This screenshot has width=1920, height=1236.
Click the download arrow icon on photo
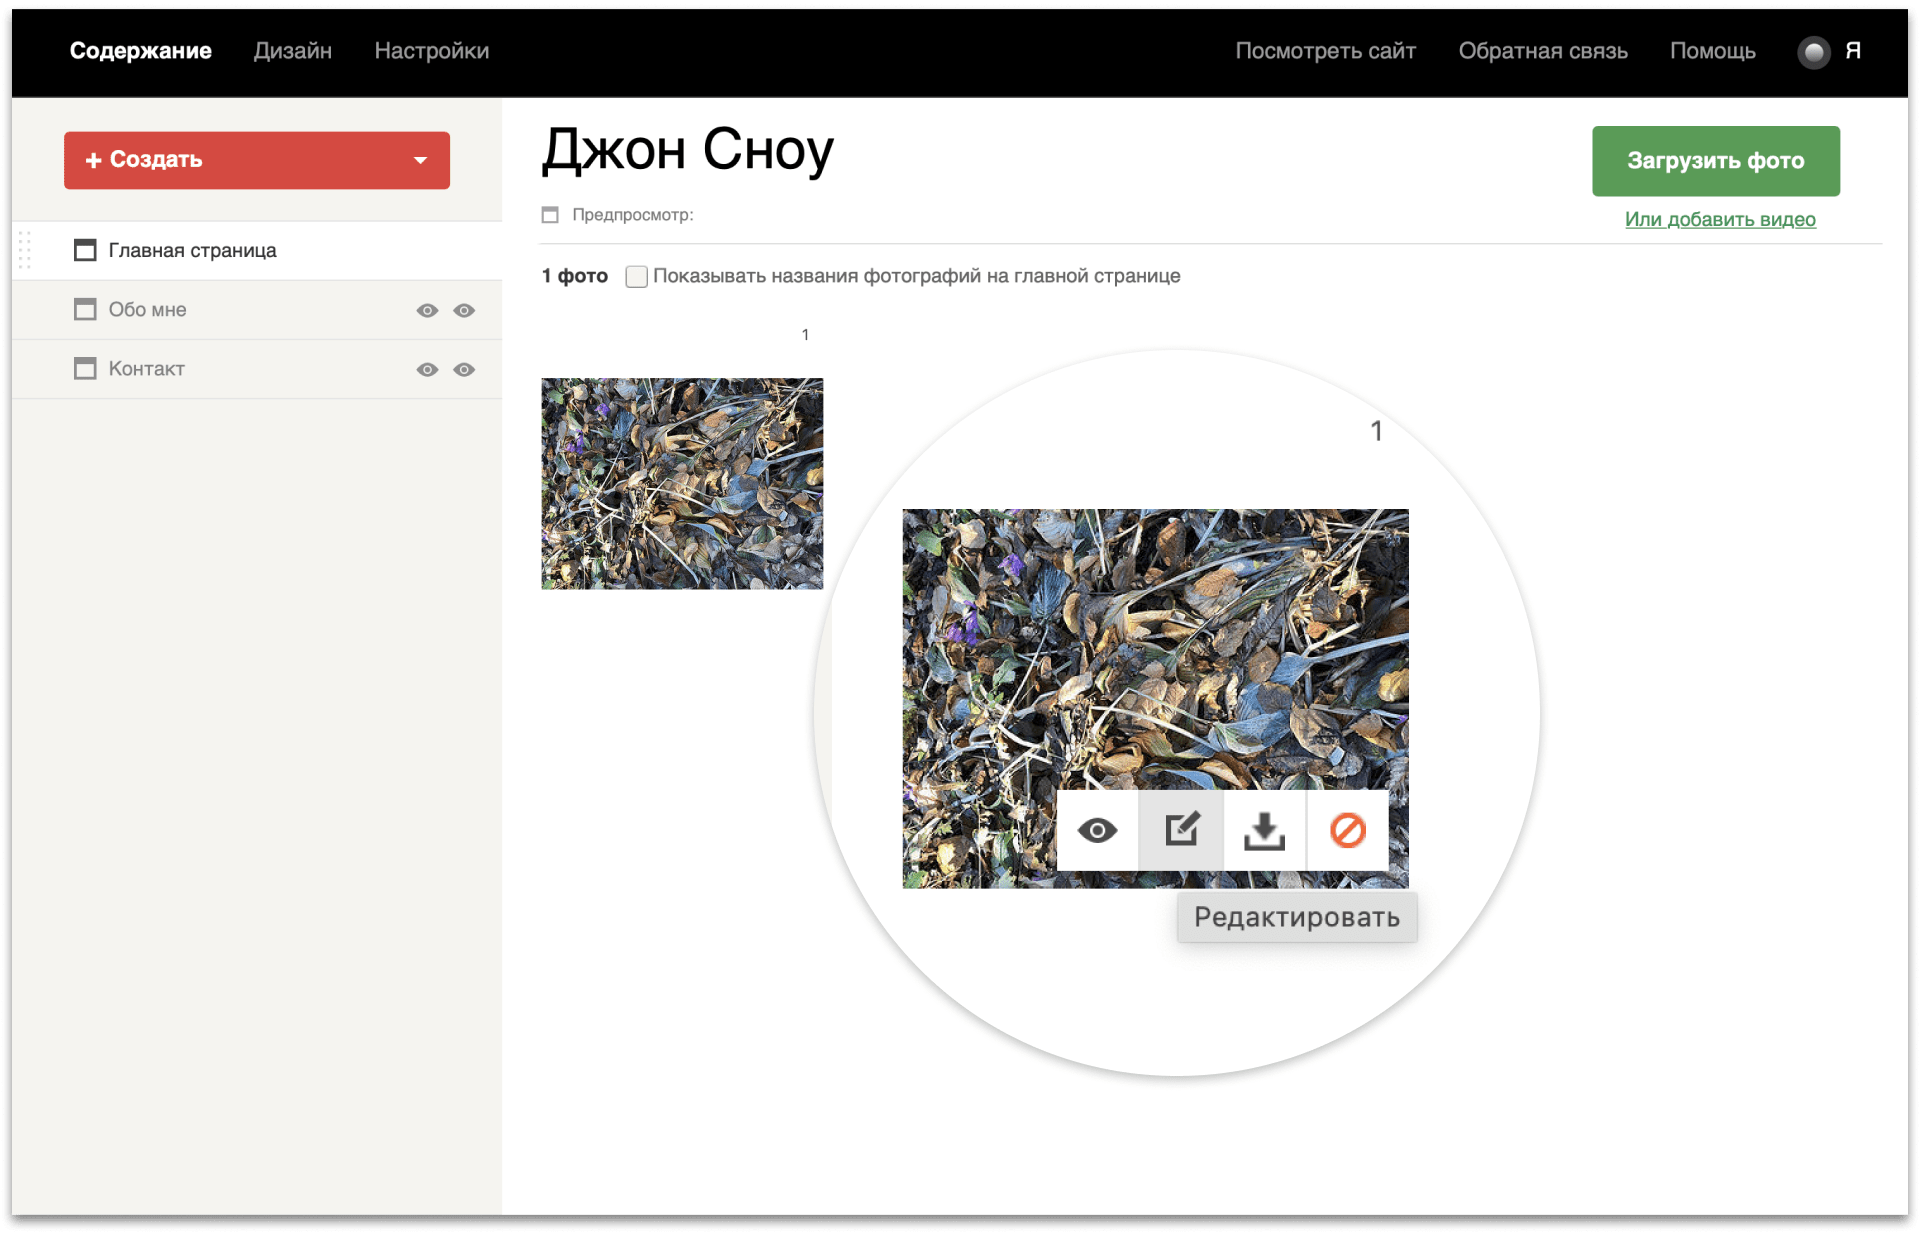[x=1264, y=830]
